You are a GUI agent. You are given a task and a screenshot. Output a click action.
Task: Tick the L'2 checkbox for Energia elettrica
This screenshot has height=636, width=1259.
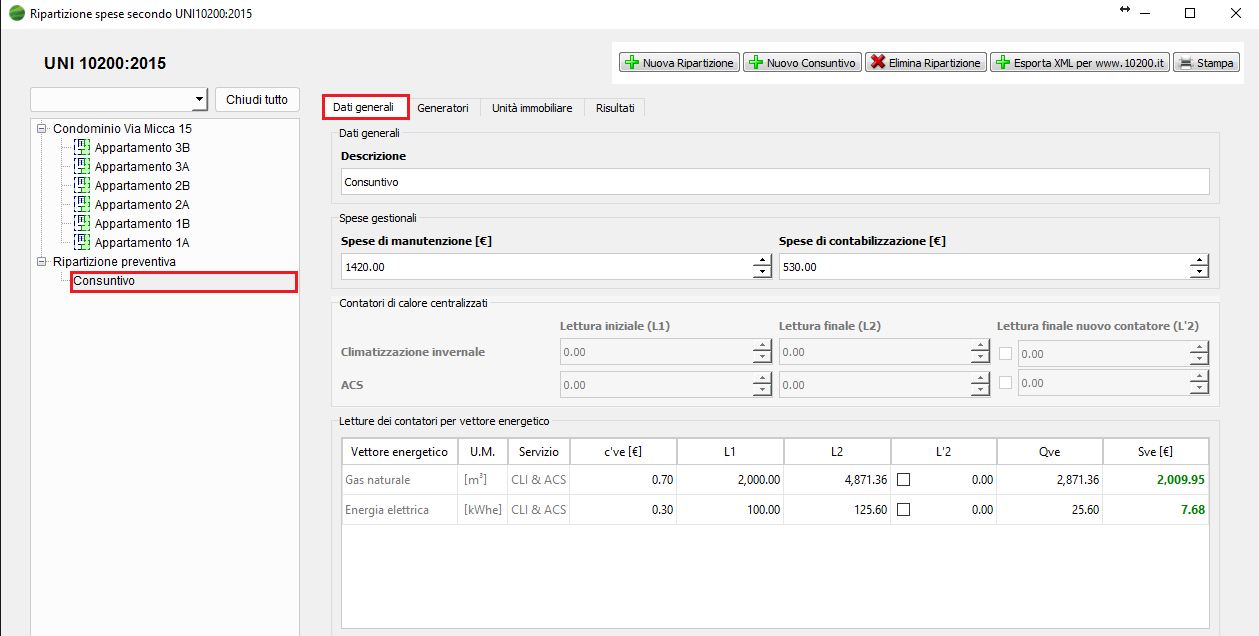click(x=904, y=510)
